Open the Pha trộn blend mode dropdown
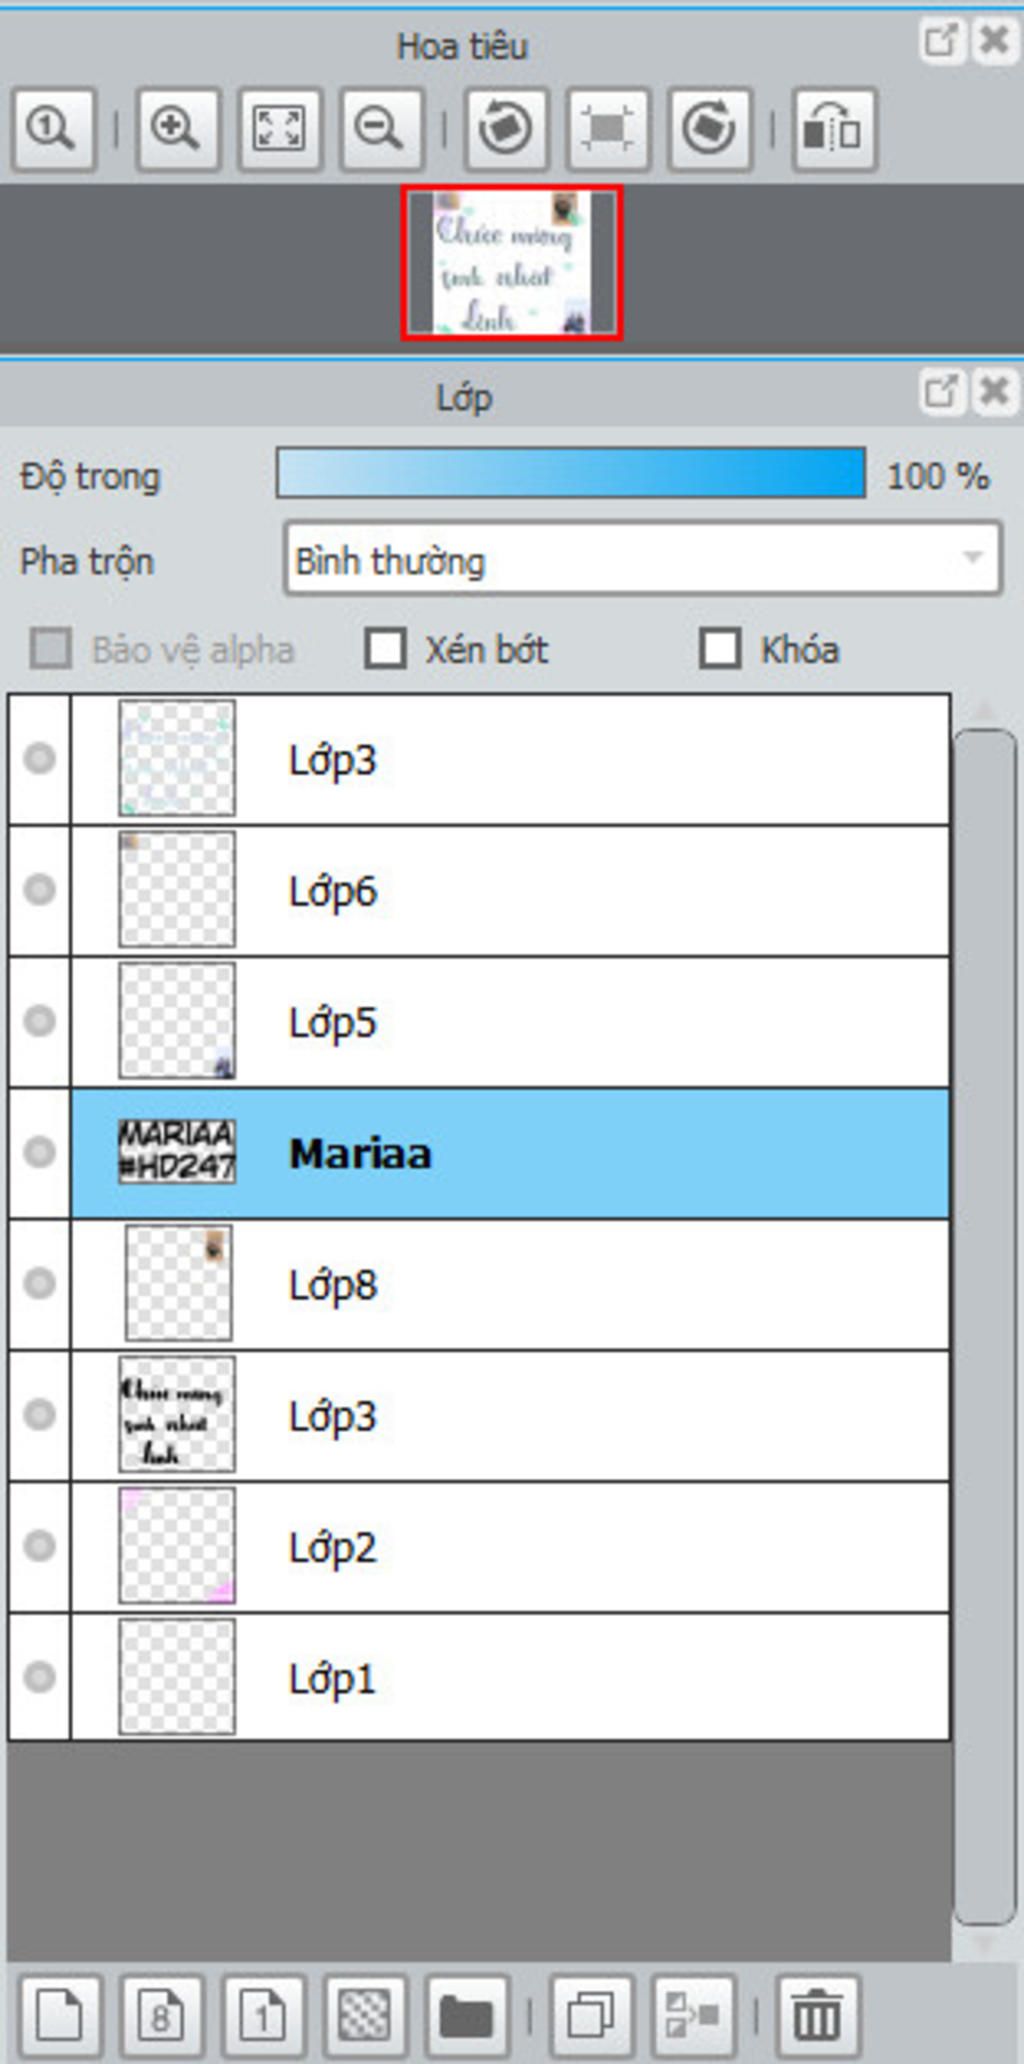1024x2064 pixels. 642,560
